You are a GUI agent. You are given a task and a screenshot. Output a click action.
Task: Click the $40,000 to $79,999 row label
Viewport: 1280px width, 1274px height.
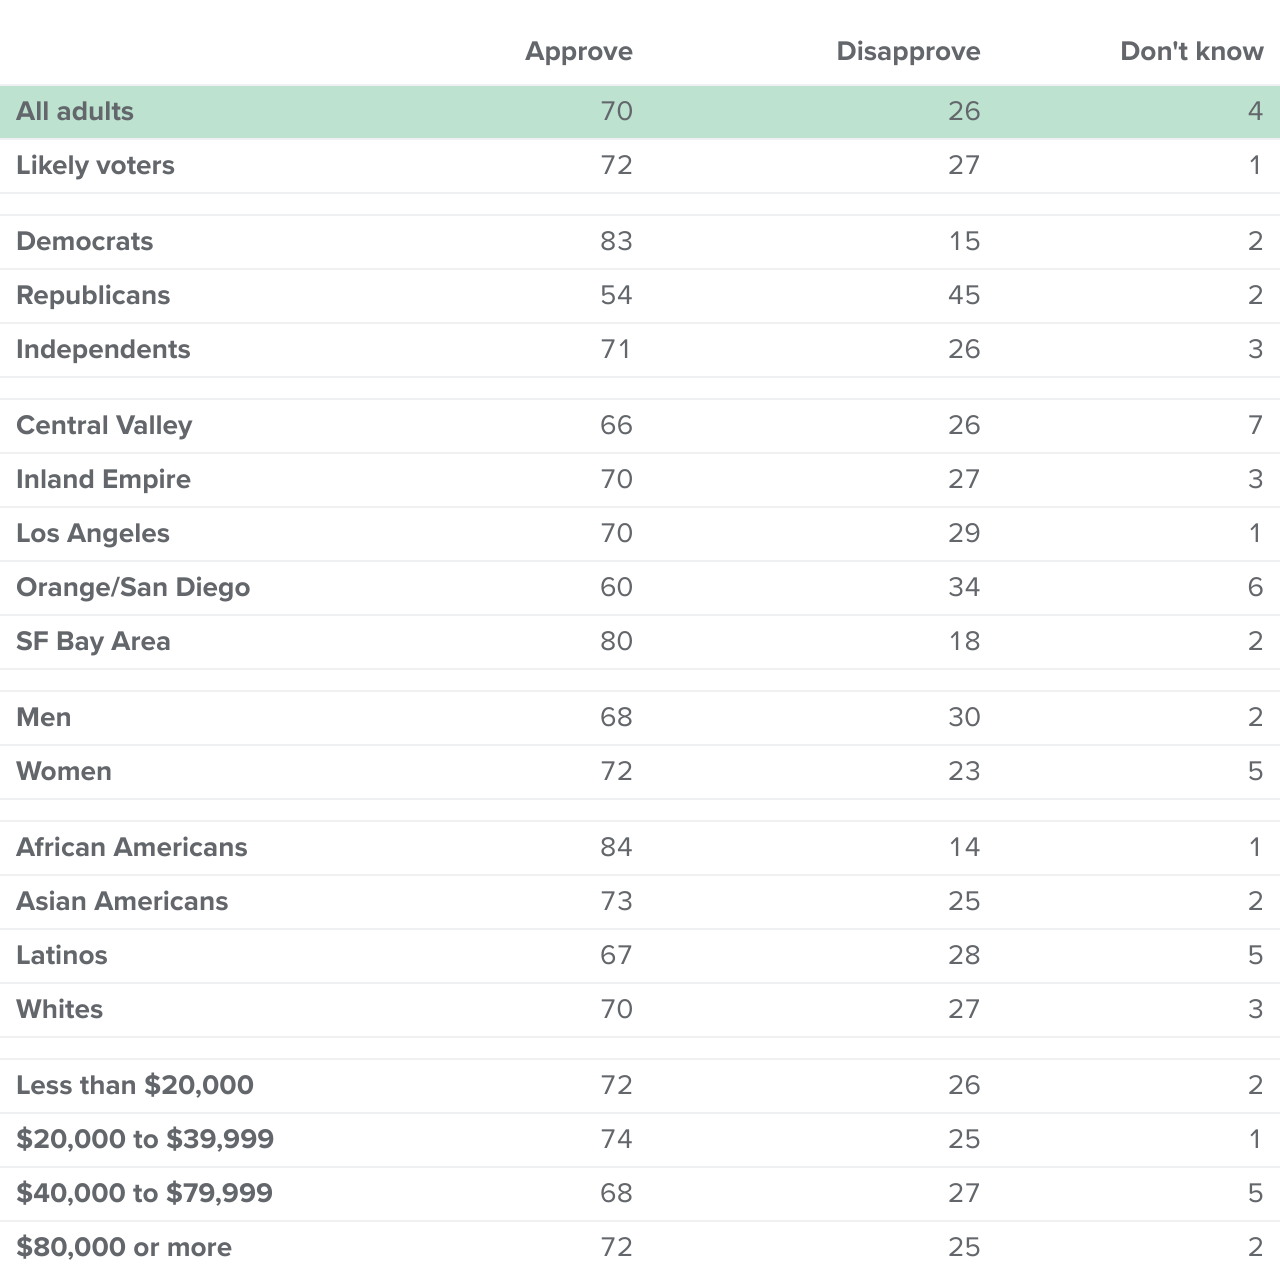145,1194
